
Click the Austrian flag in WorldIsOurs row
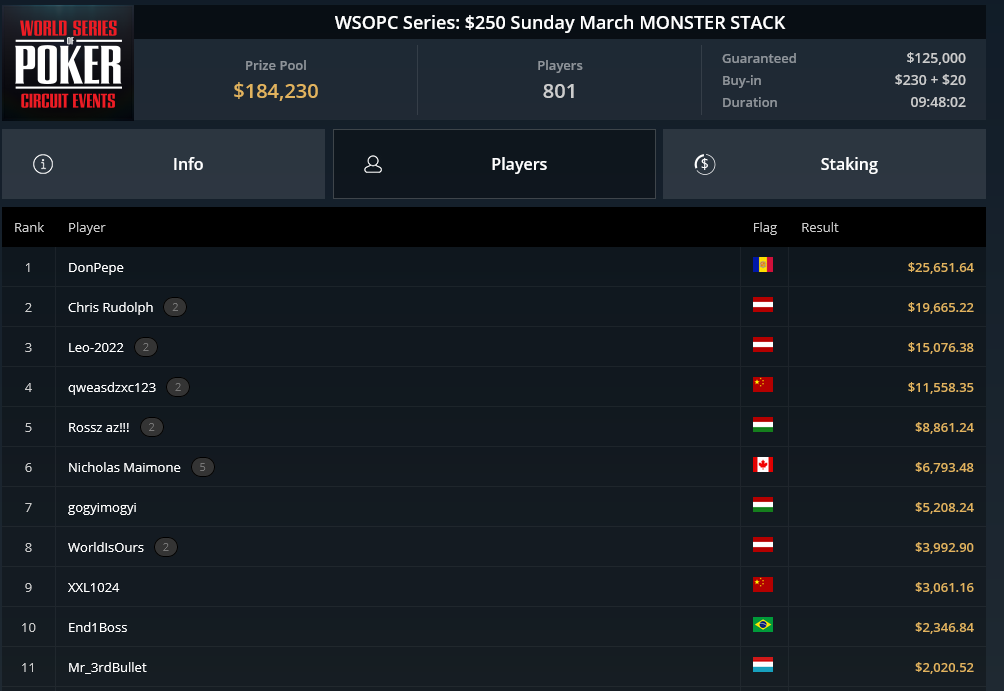point(763,544)
